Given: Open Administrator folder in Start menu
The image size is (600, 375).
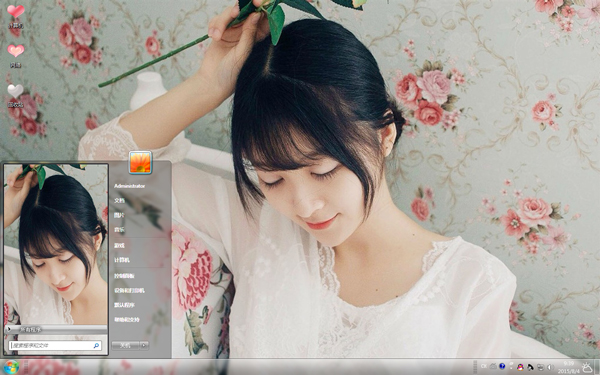Looking at the screenshot, I should coord(130,186).
